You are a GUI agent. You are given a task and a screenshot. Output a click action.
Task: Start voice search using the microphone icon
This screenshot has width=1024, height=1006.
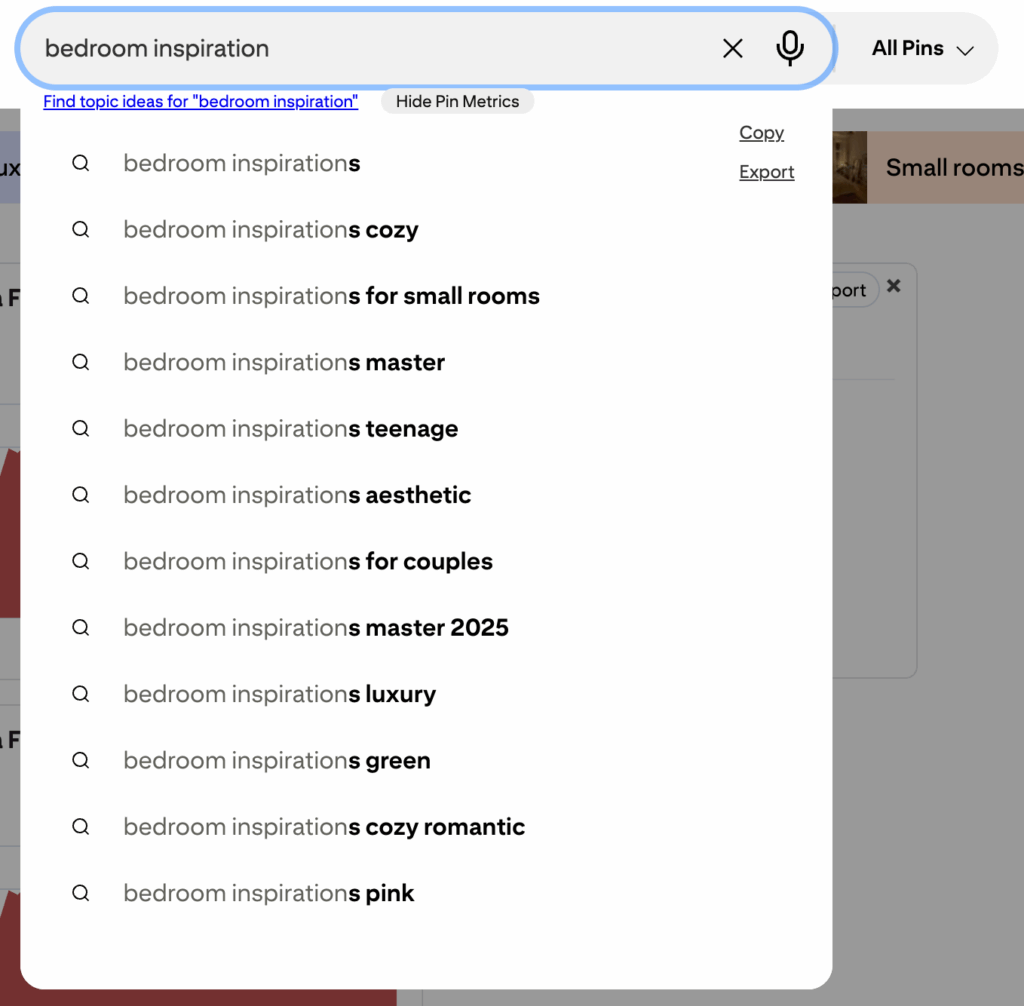point(790,48)
